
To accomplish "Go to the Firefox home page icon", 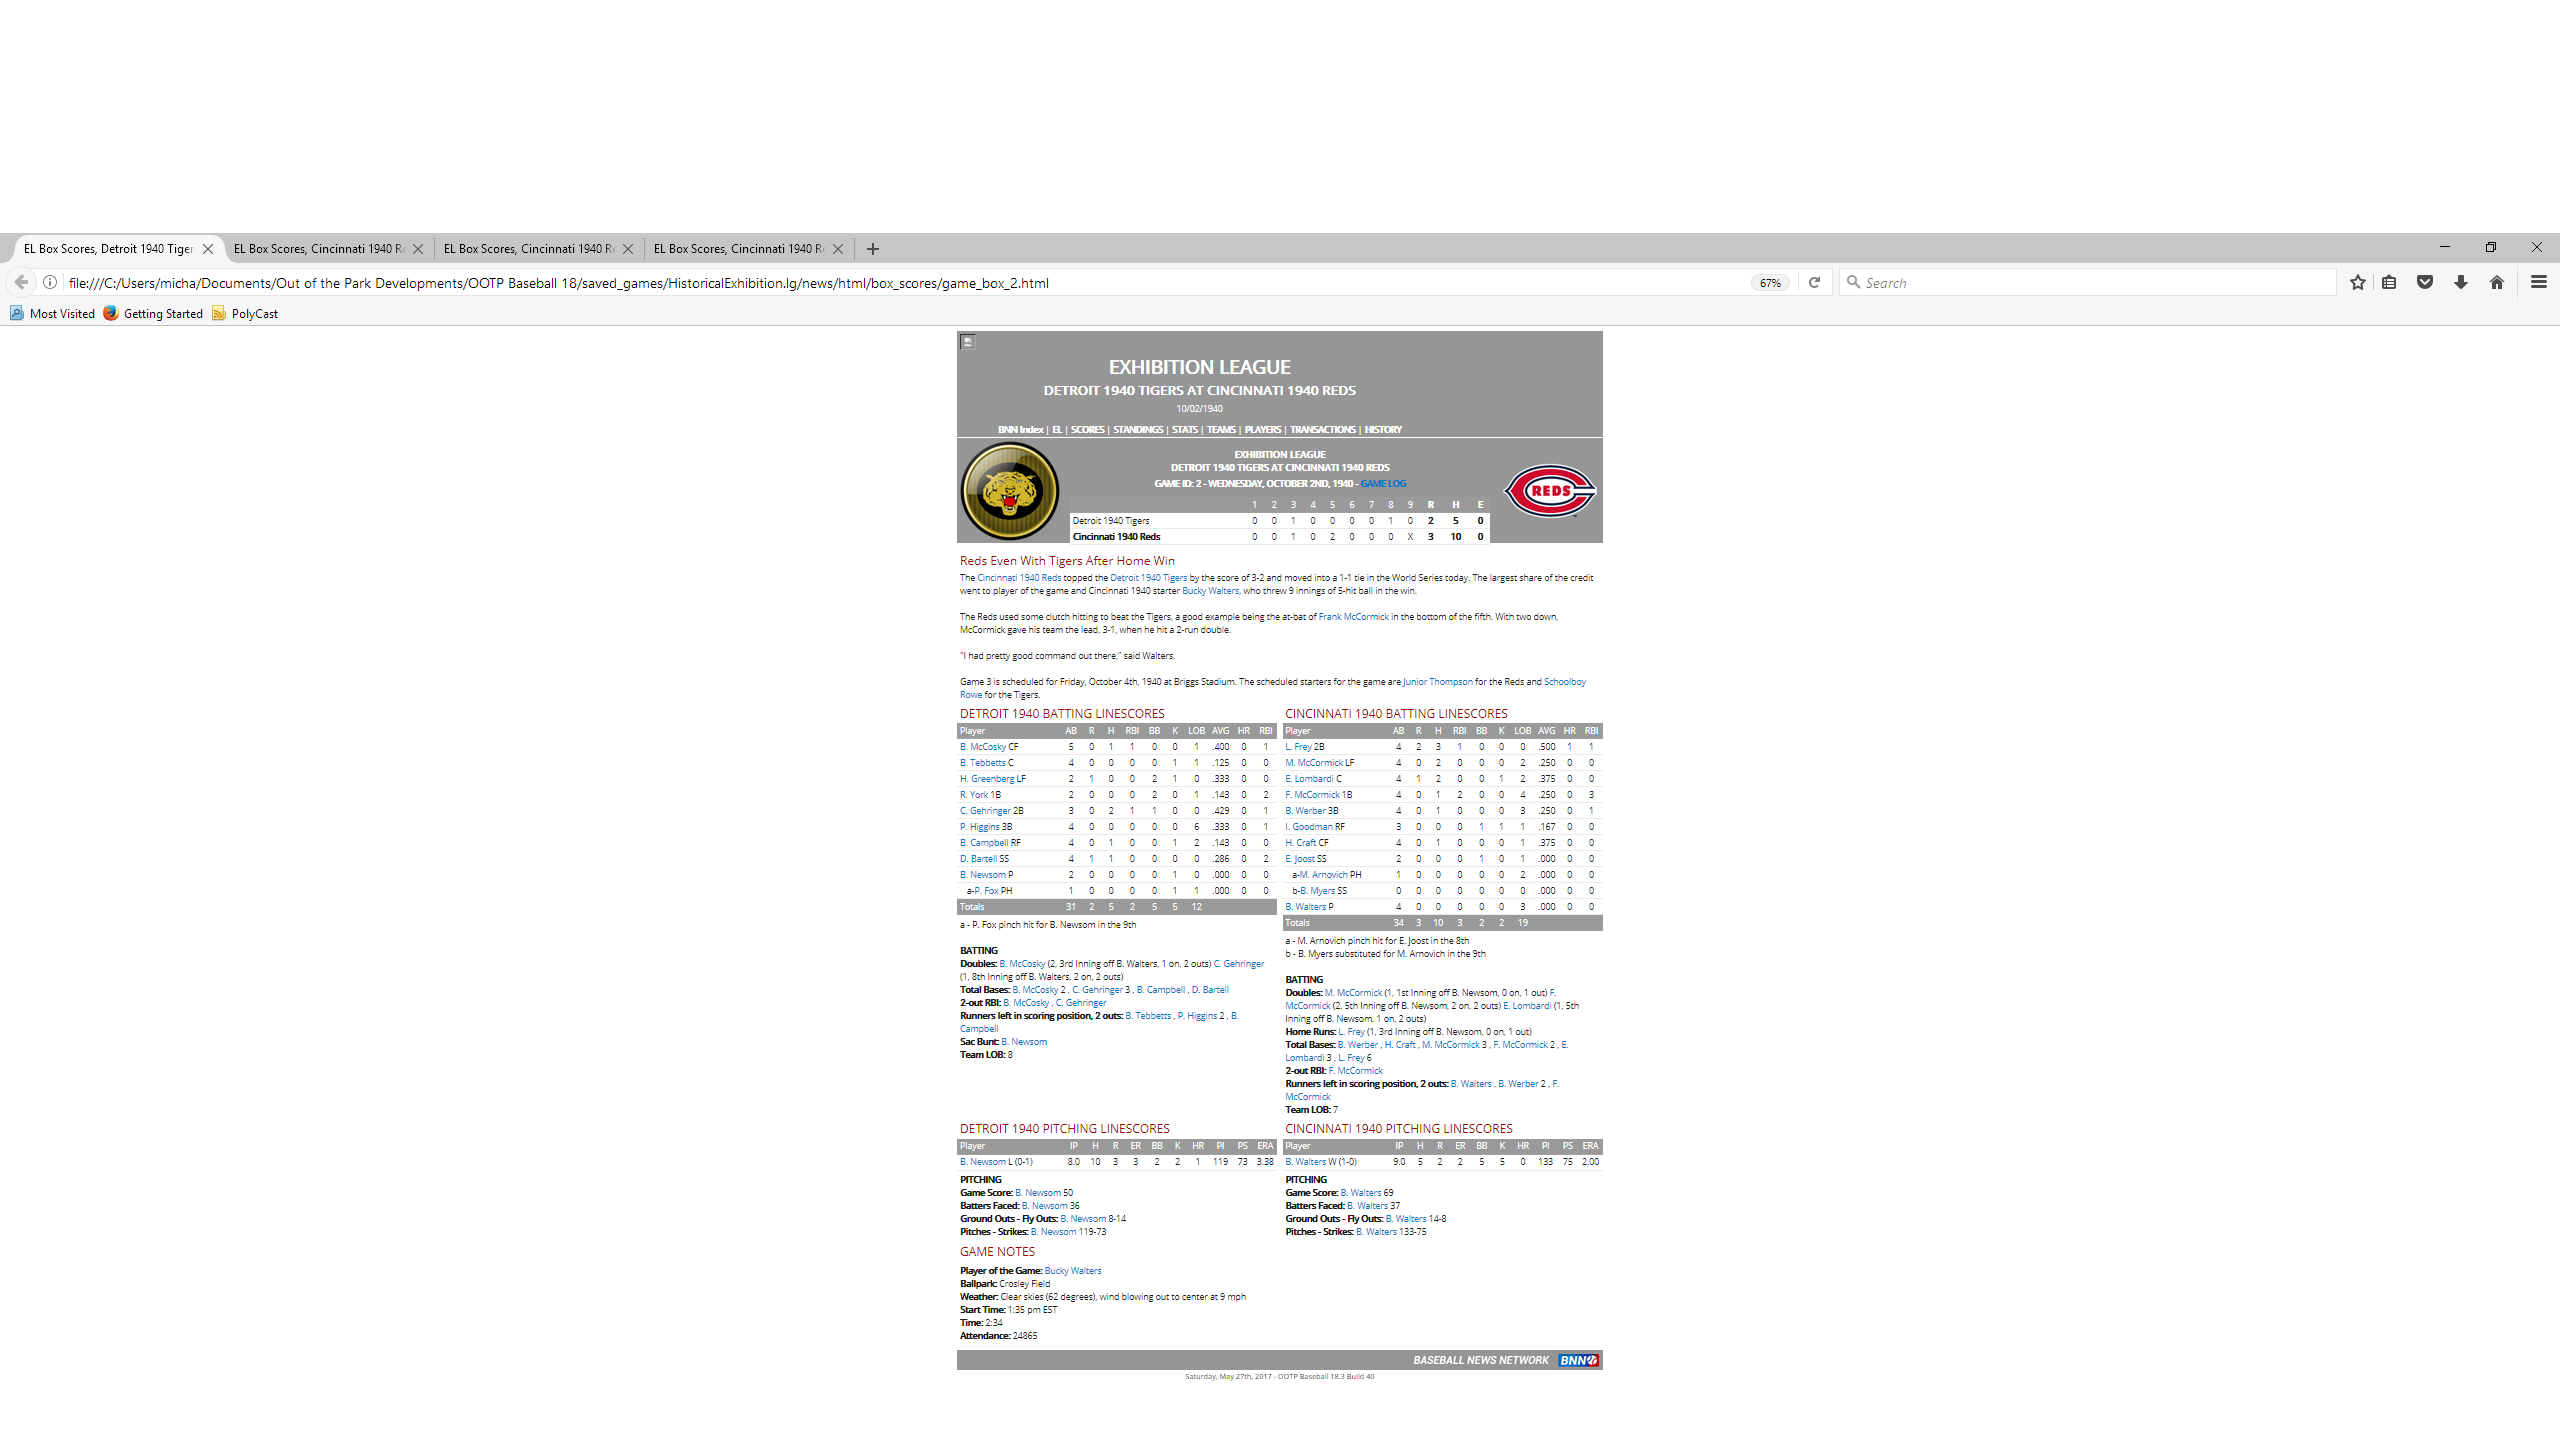I will click(2497, 283).
